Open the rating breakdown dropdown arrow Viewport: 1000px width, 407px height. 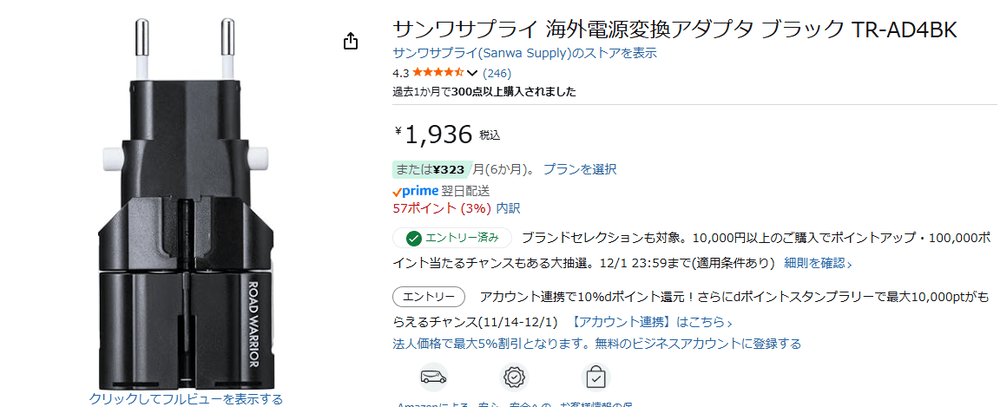pos(472,73)
